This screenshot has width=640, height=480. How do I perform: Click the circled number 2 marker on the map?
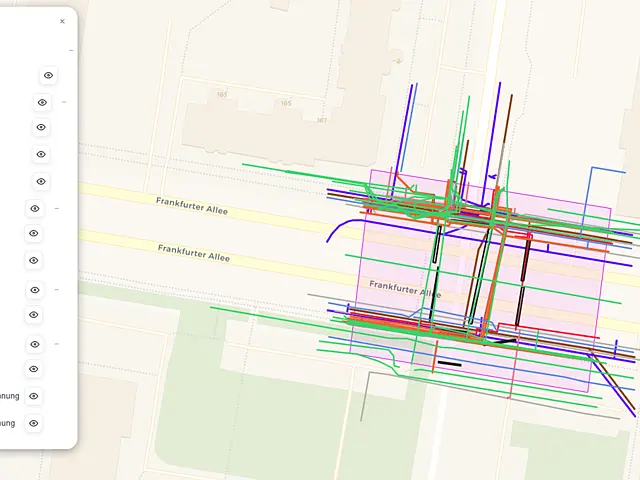pyautogui.click(x=398, y=61)
